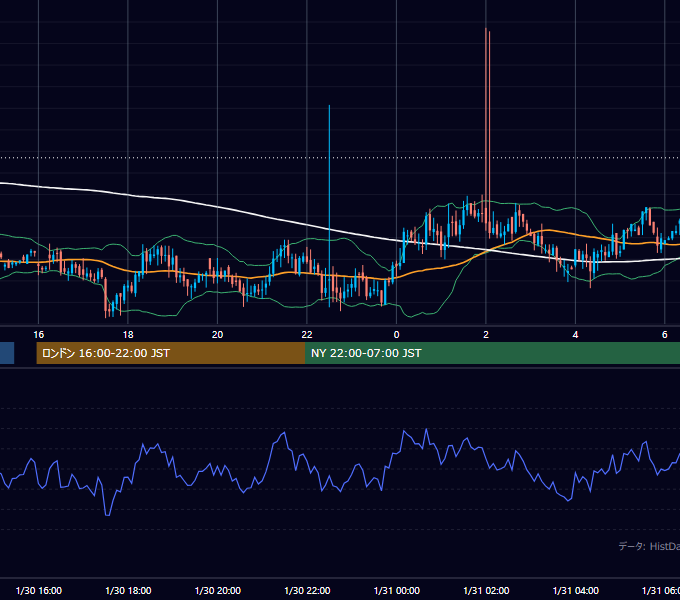Click hour label 2 on chart axis
Screen dimensions: 680x600
pyautogui.click(x=486, y=335)
